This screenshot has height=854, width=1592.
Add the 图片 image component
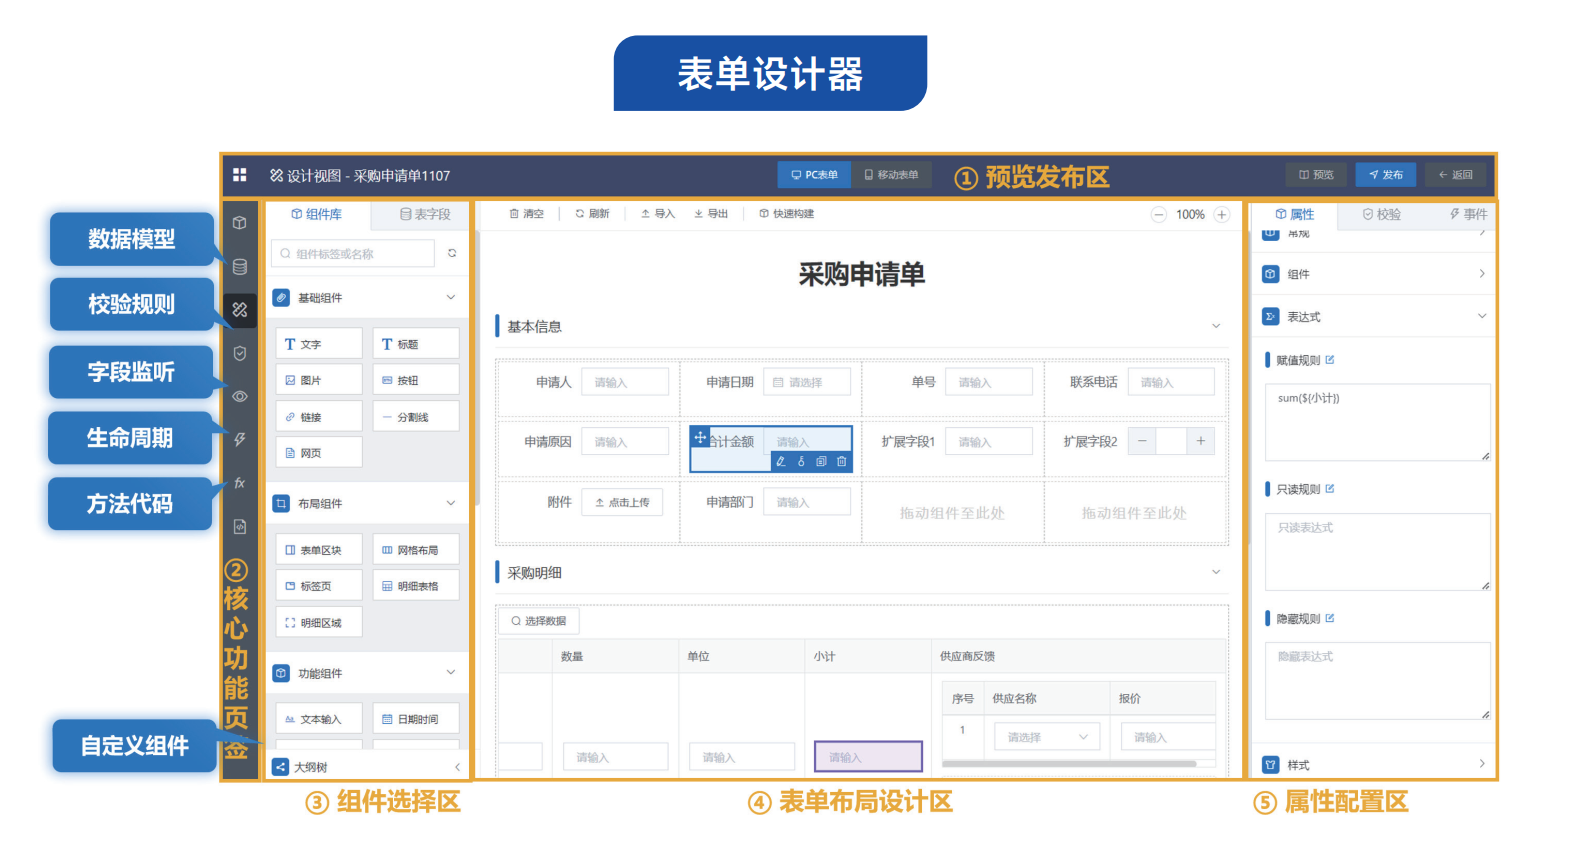point(319,380)
